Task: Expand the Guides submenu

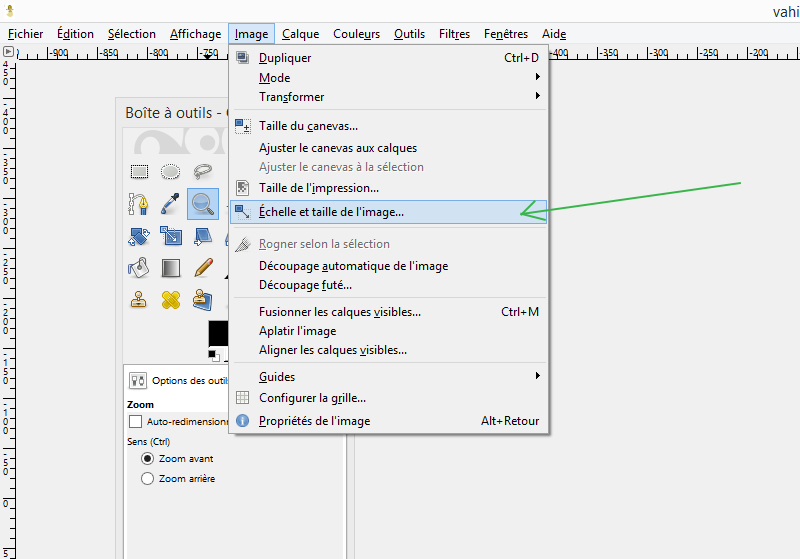Action: tap(389, 377)
